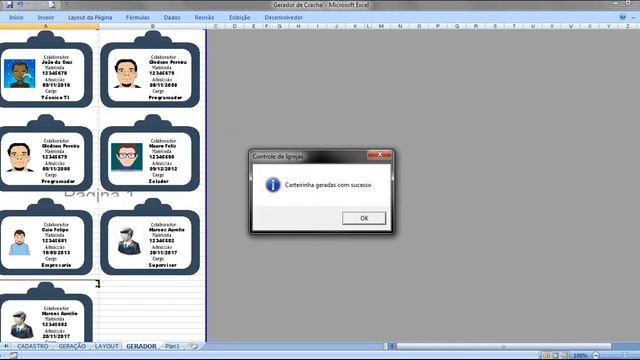Click Mauro Feliz badge photo with glasses
The height and width of the screenshot is (360, 640).
[127, 157]
